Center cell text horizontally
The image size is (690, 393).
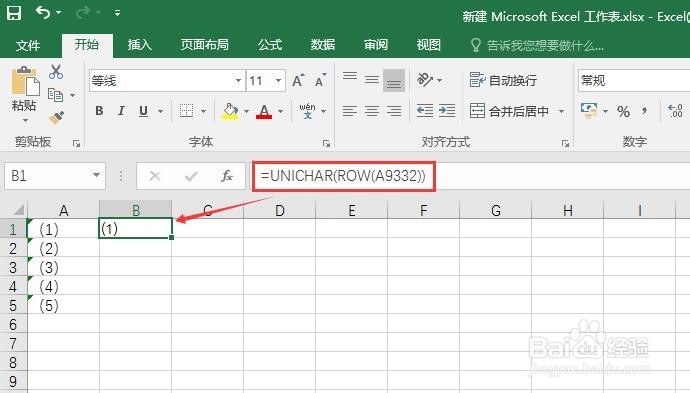click(x=372, y=111)
